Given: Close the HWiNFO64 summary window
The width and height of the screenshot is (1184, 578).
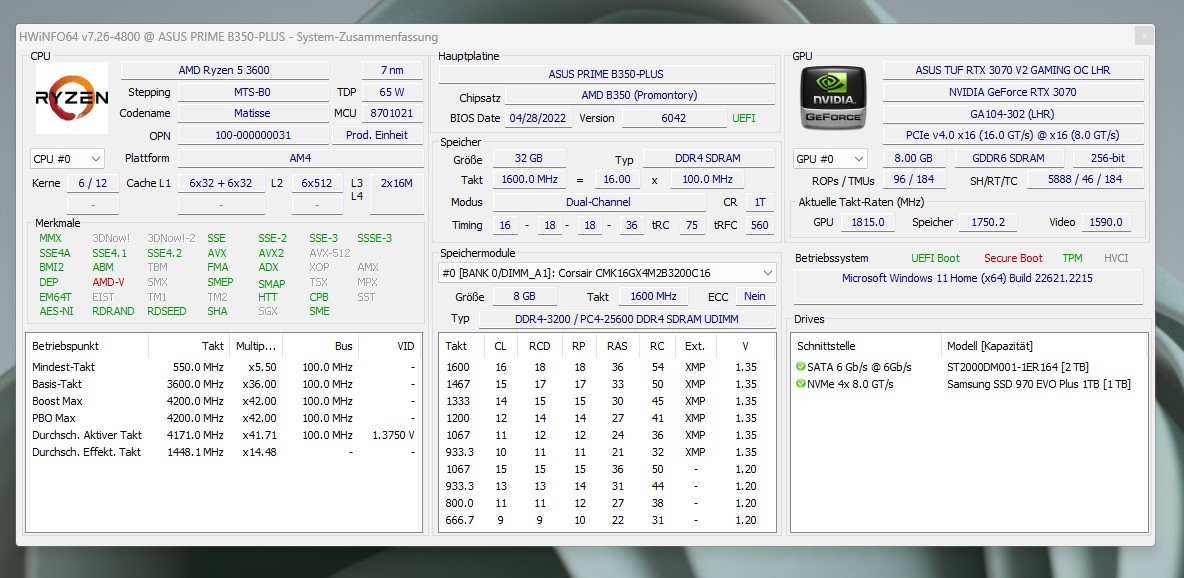Looking at the screenshot, I should [x=1144, y=36].
